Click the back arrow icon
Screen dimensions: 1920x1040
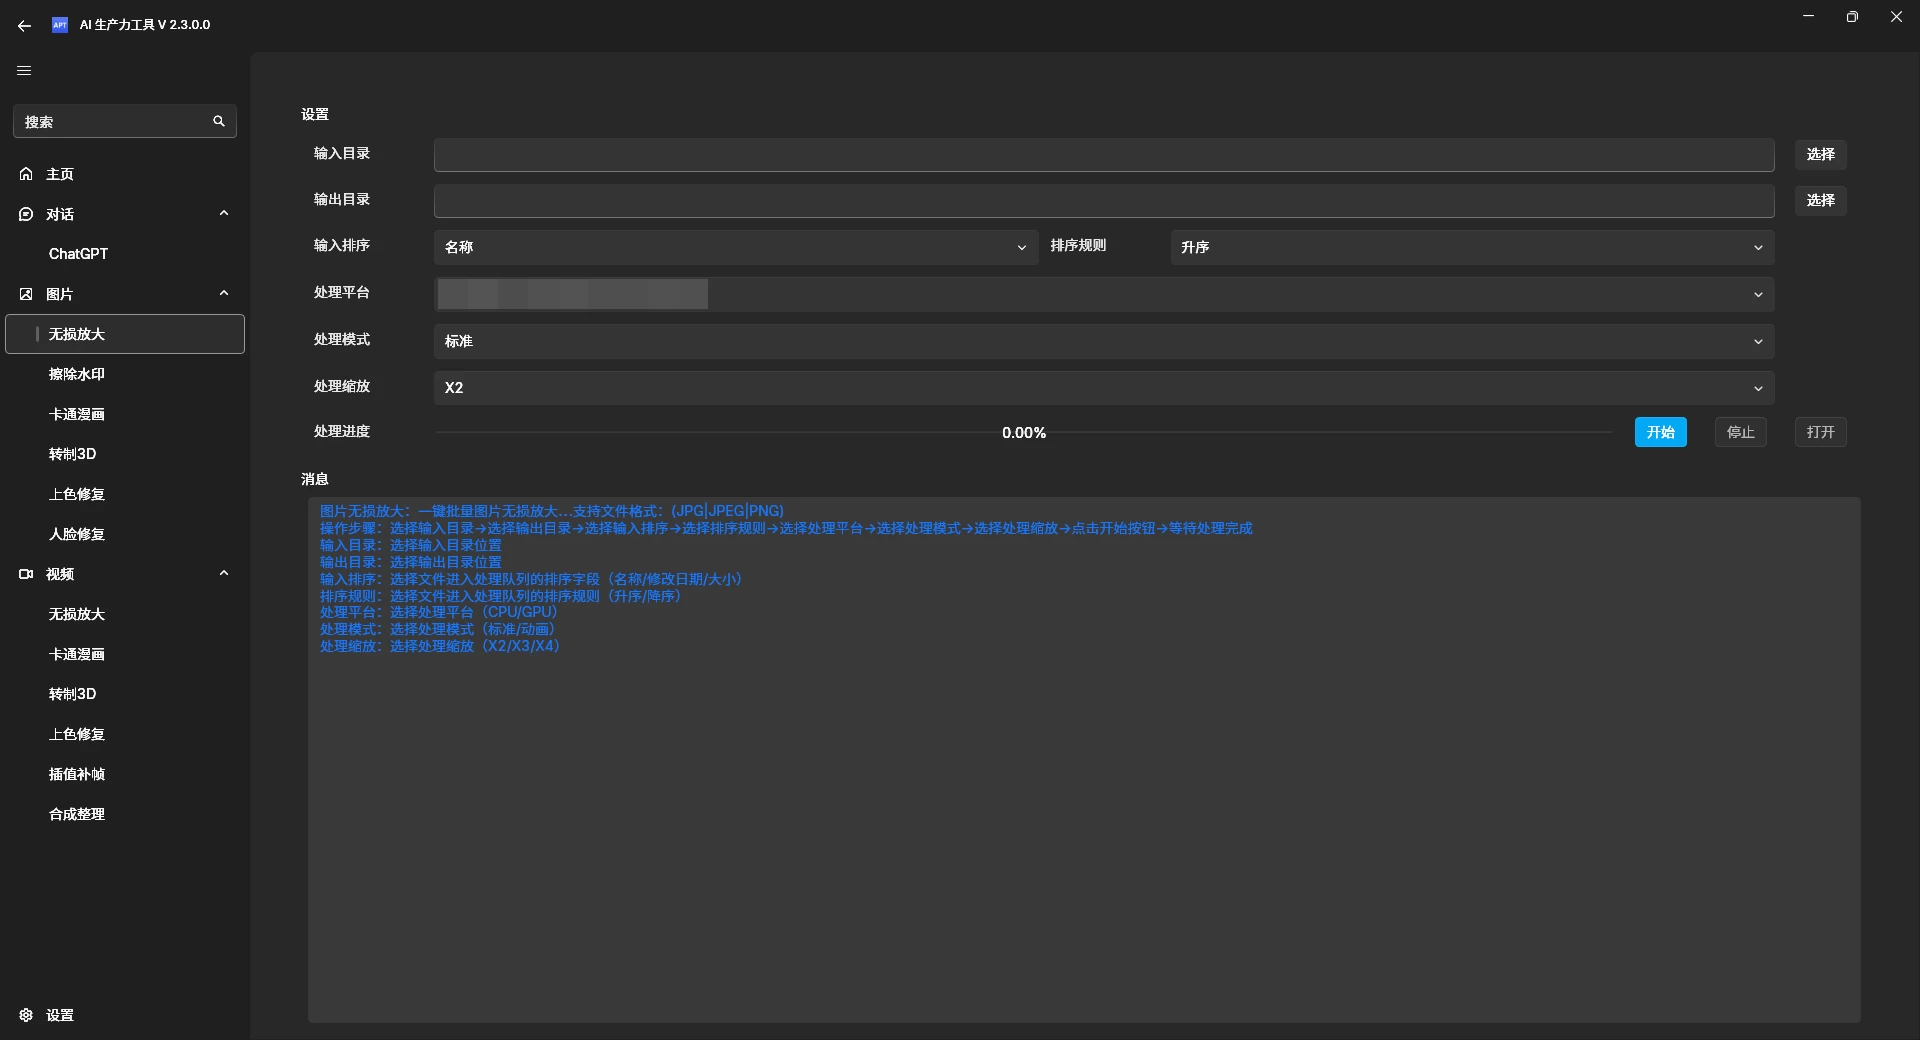pos(25,25)
